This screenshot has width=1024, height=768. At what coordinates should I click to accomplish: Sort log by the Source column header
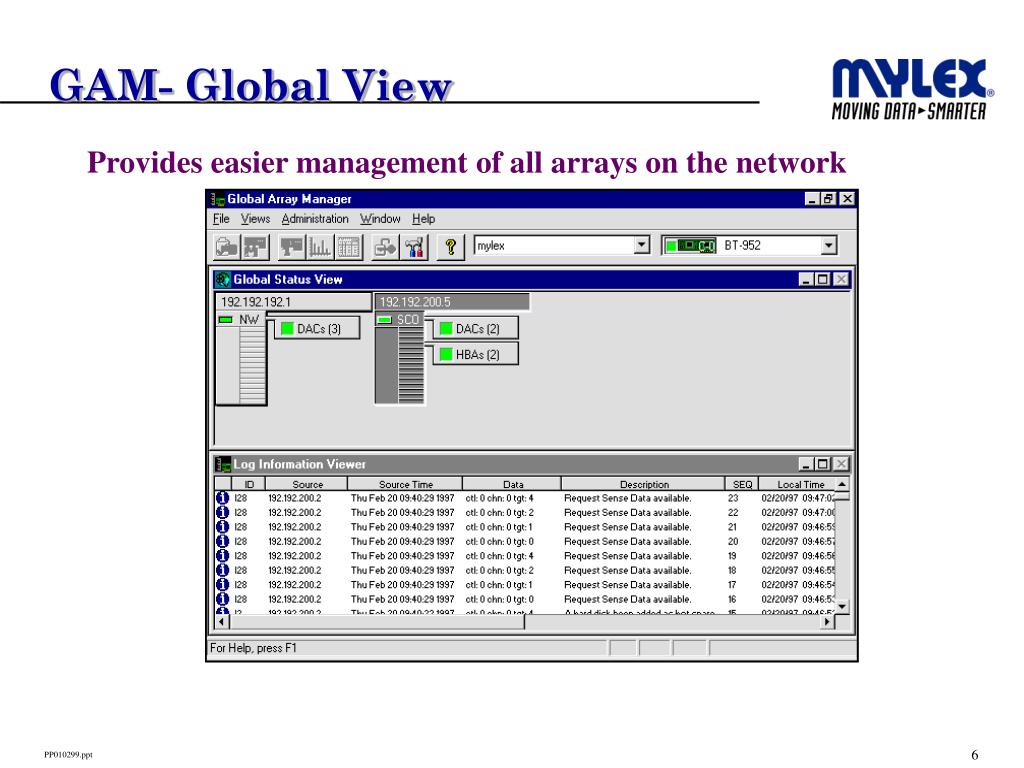pos(307,484)
